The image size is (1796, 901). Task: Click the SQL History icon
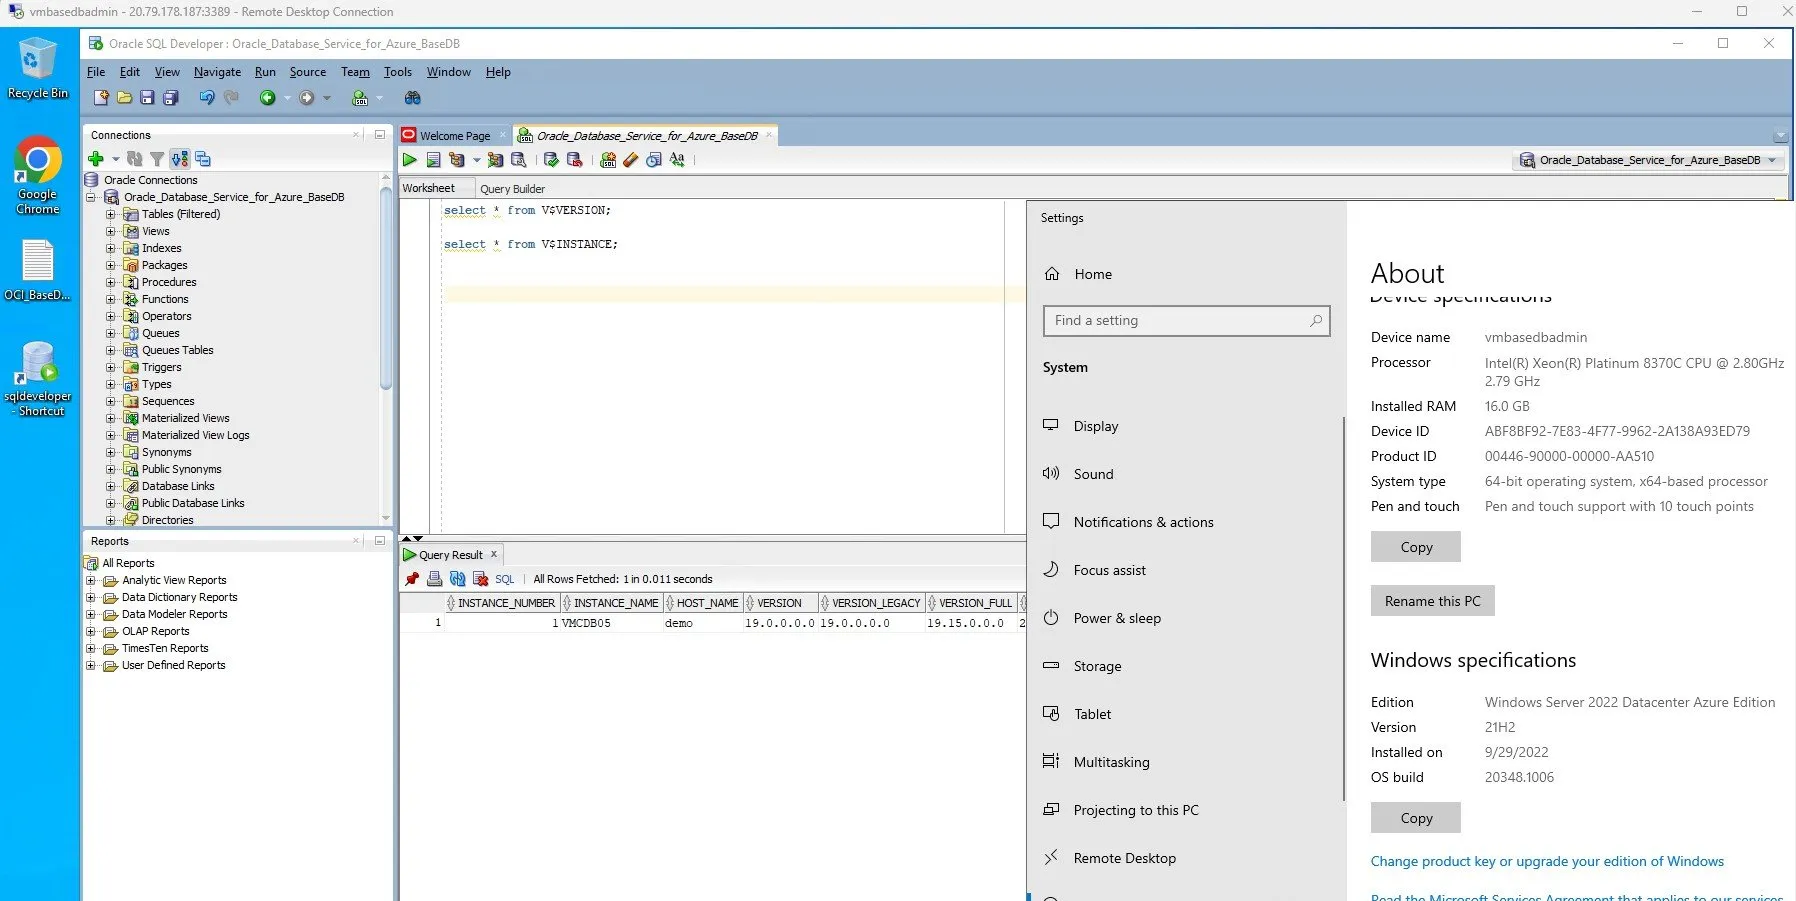[x=653, y=160]
